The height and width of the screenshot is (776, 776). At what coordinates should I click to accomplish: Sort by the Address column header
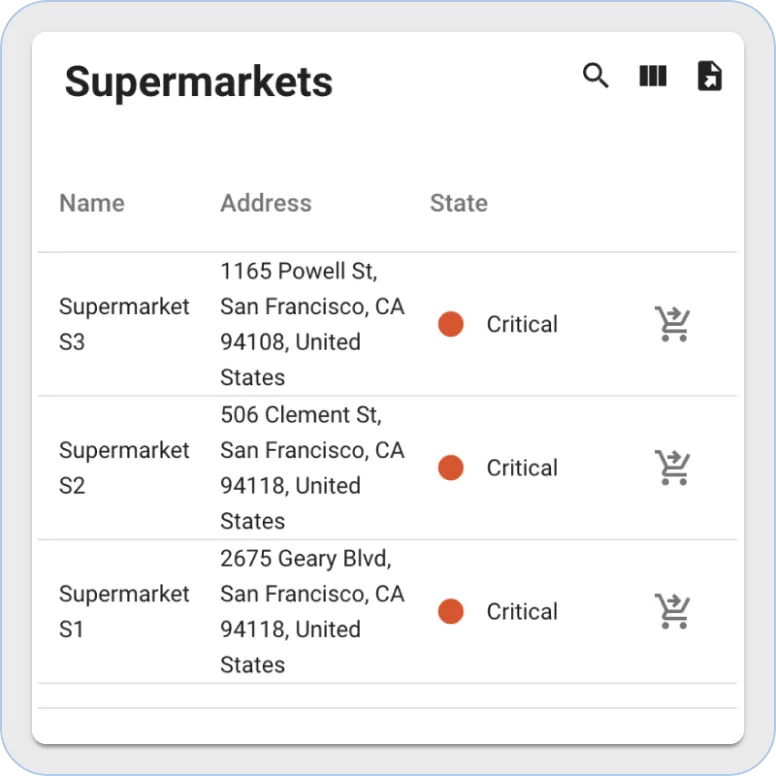coord(266,203)
